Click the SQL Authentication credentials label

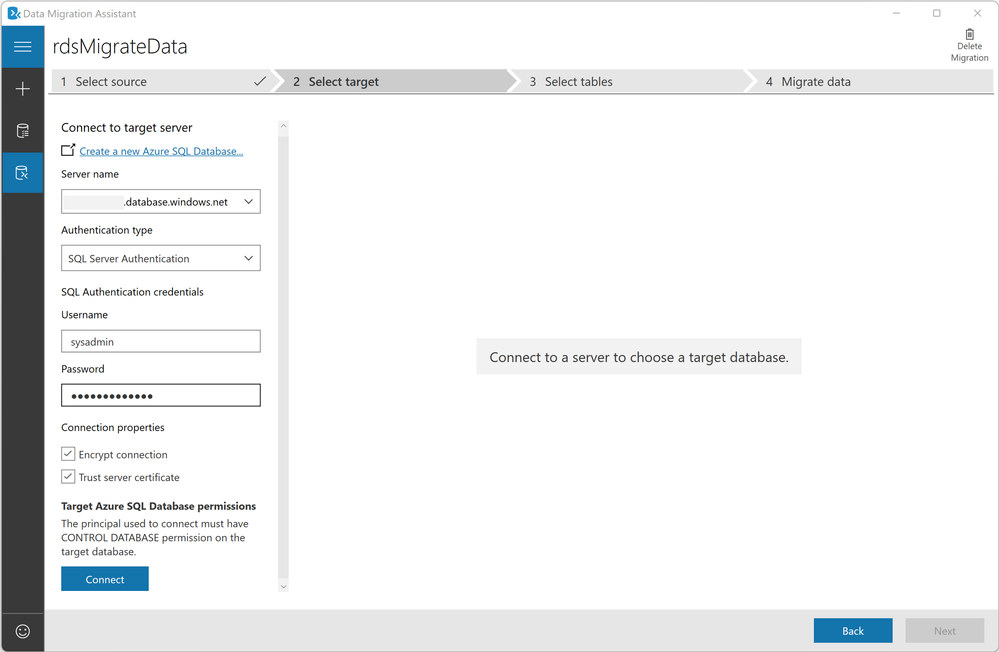point(133,292)
